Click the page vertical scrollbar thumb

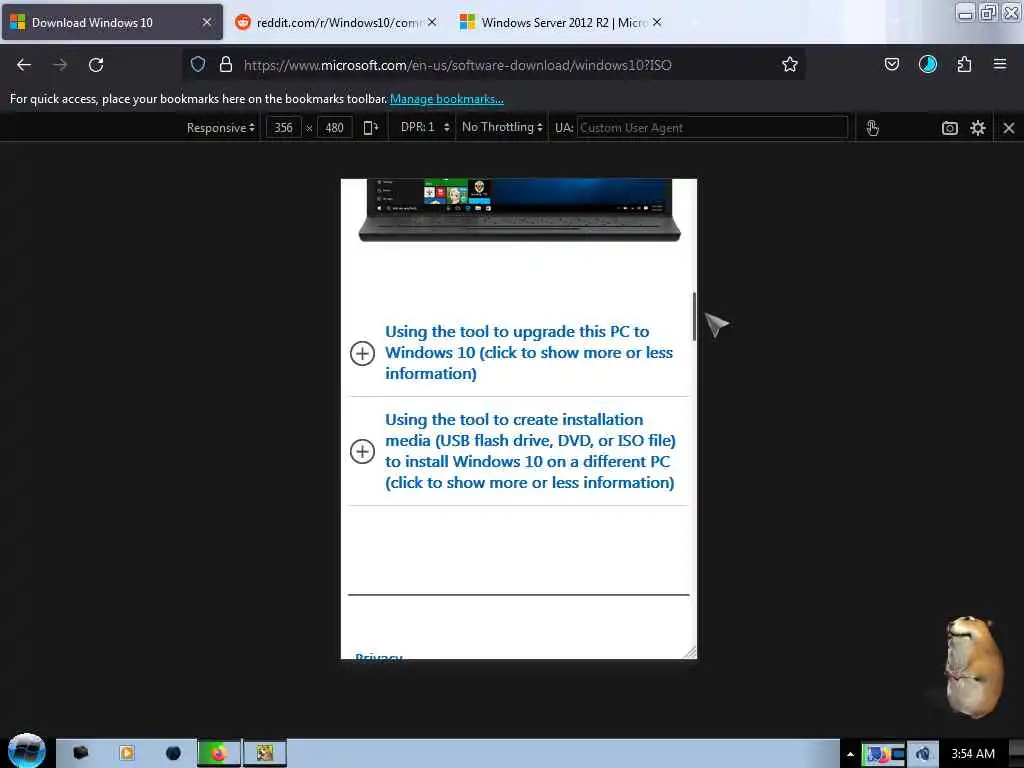tap(694, 316)
